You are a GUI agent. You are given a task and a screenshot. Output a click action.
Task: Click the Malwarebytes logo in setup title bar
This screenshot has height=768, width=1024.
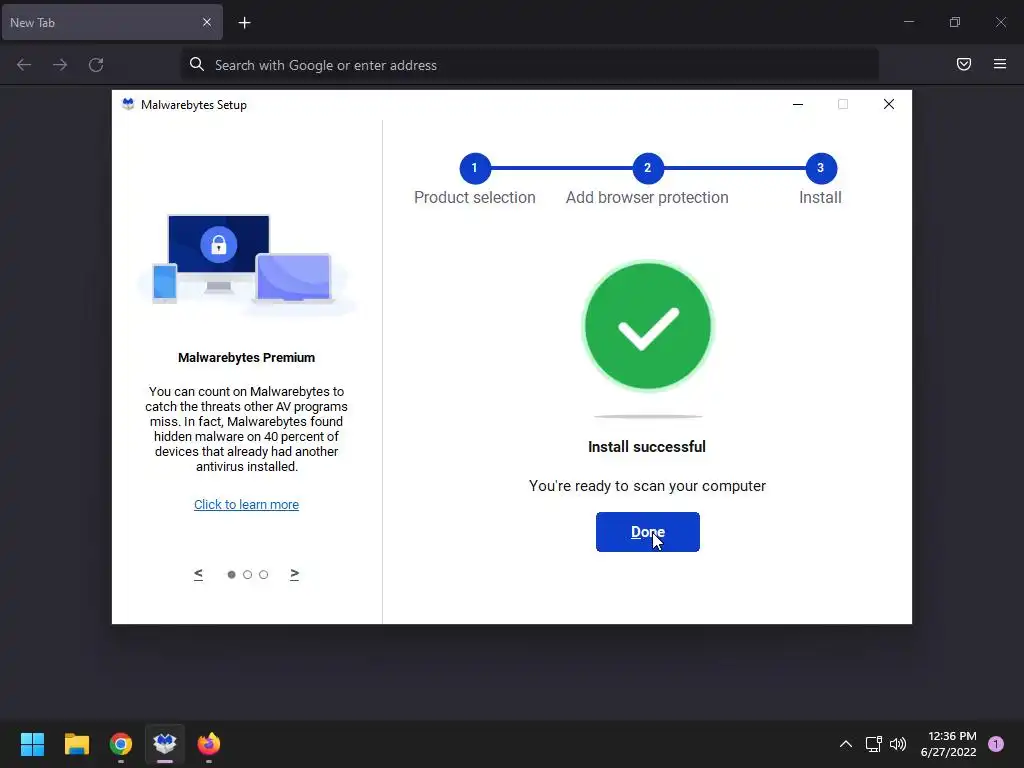coord(128,104)
